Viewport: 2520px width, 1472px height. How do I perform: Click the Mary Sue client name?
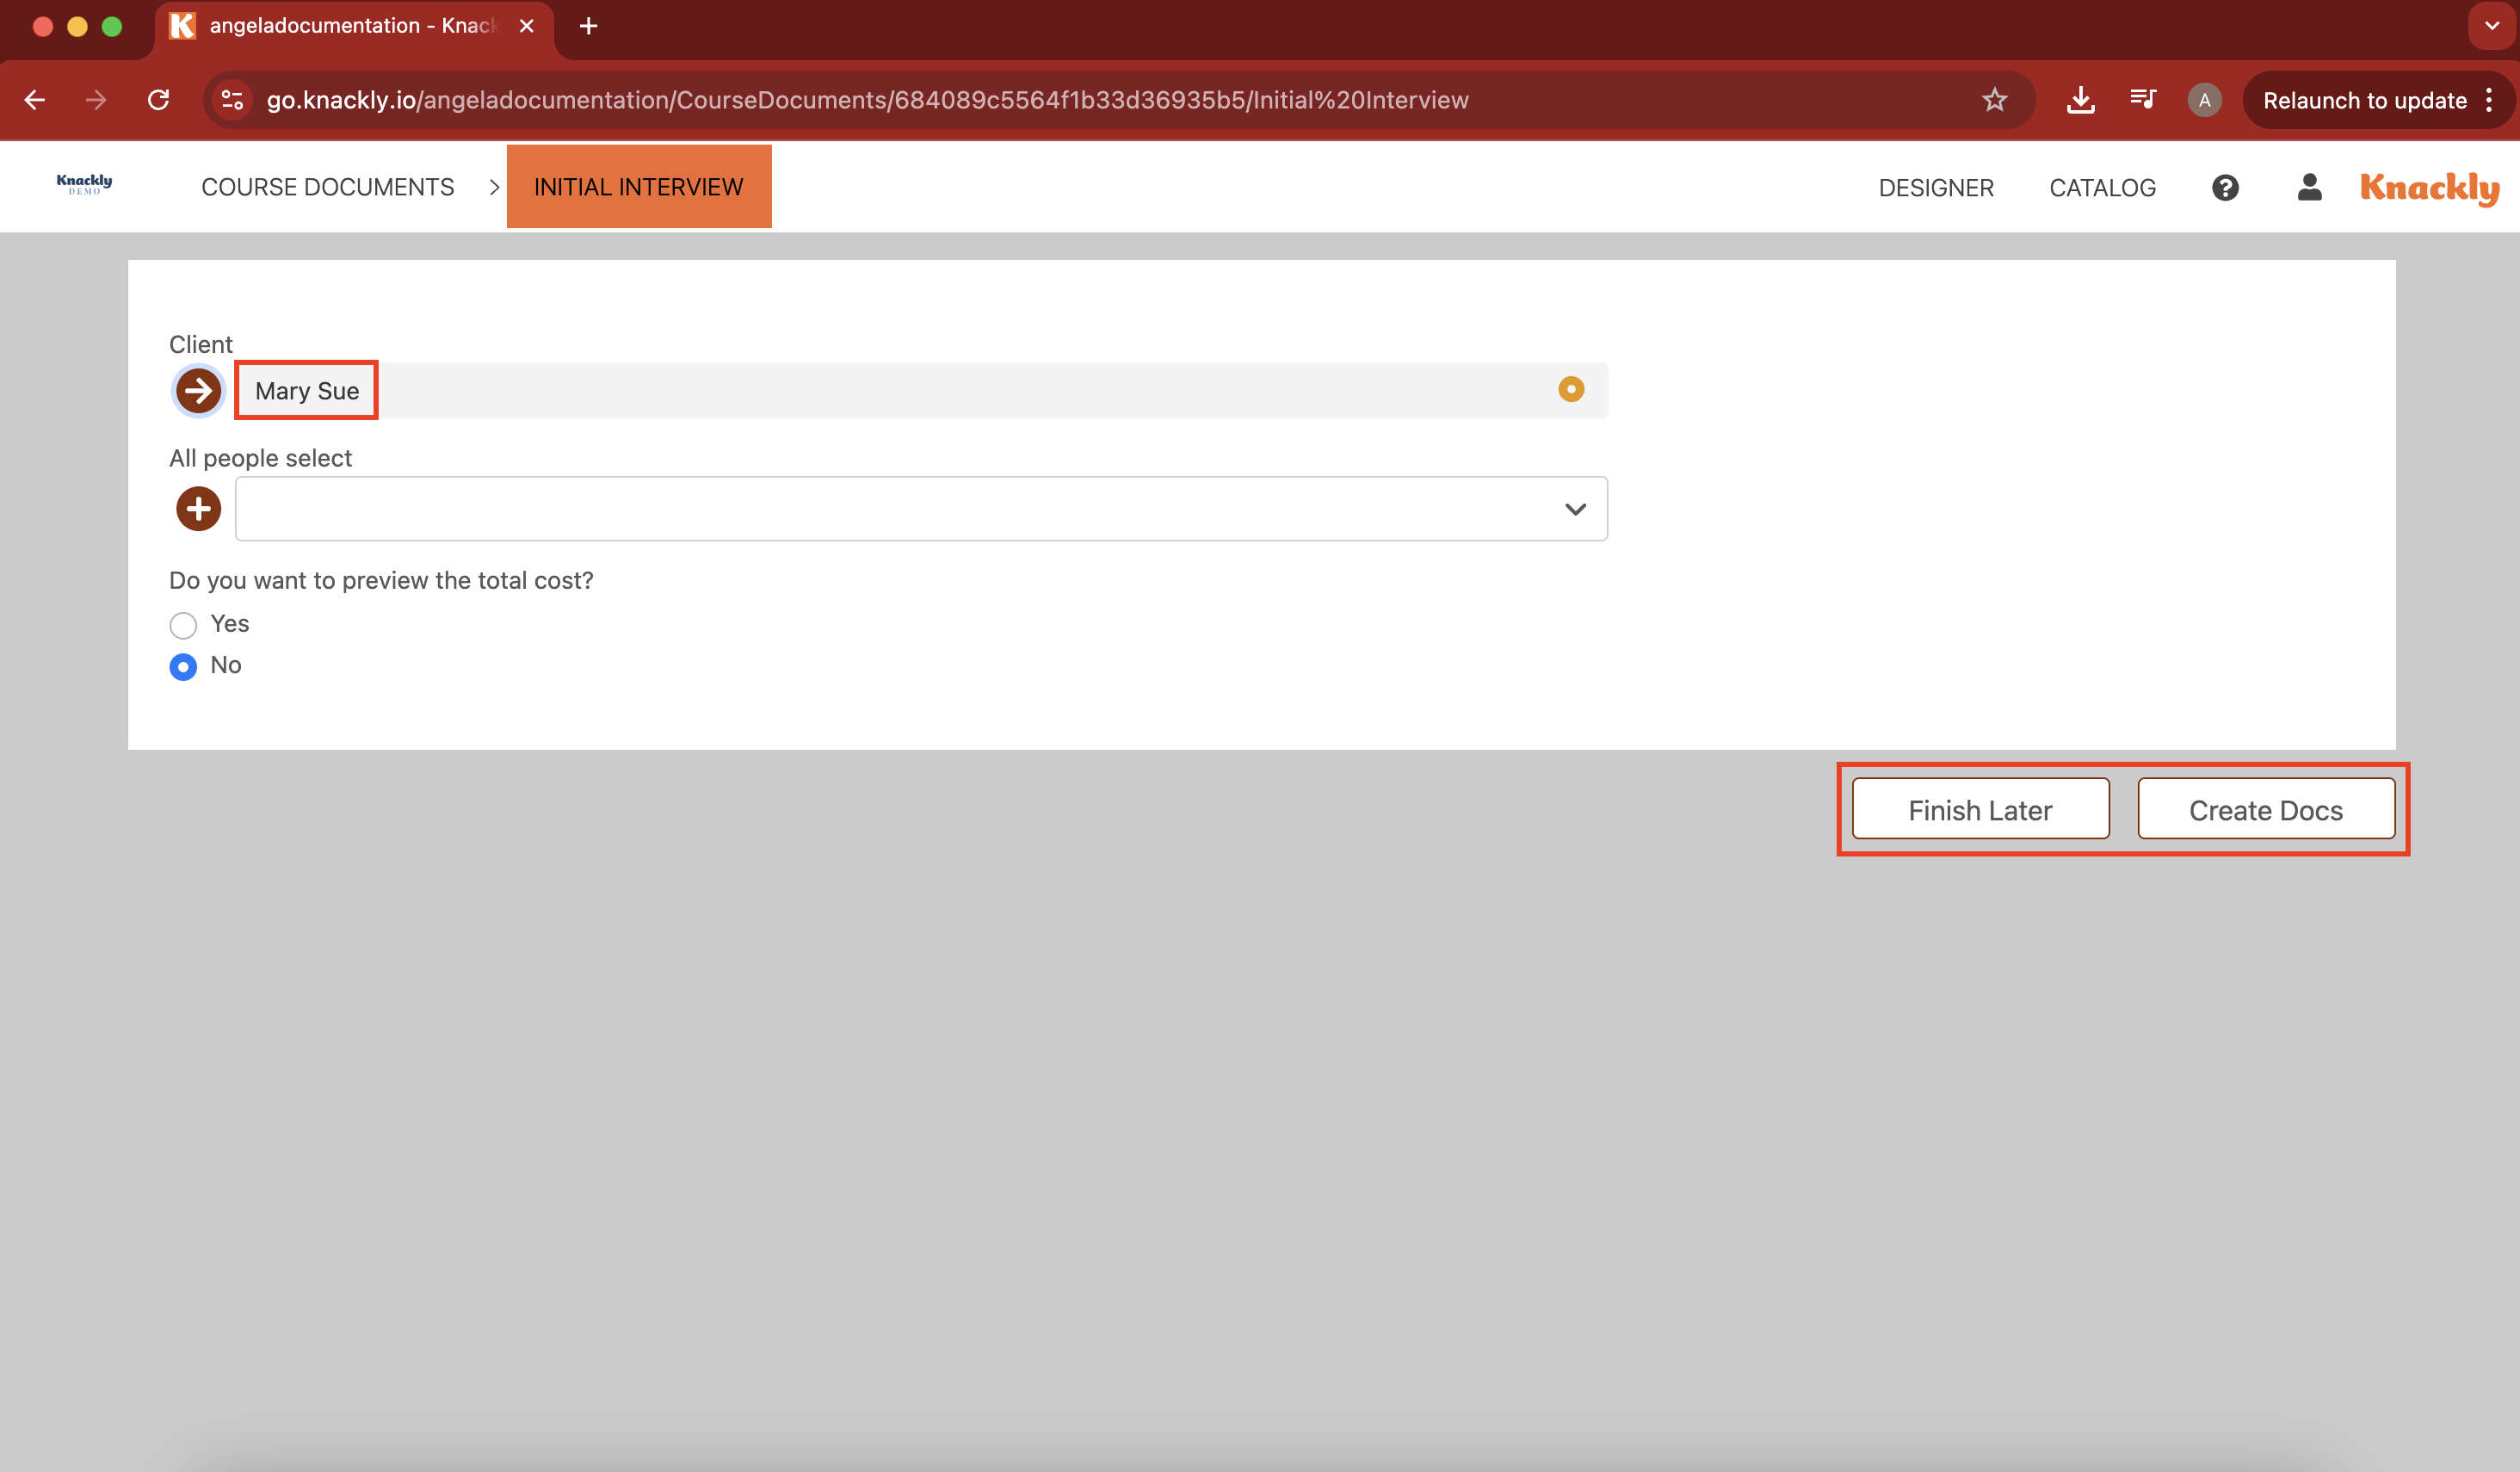point(307,391)
